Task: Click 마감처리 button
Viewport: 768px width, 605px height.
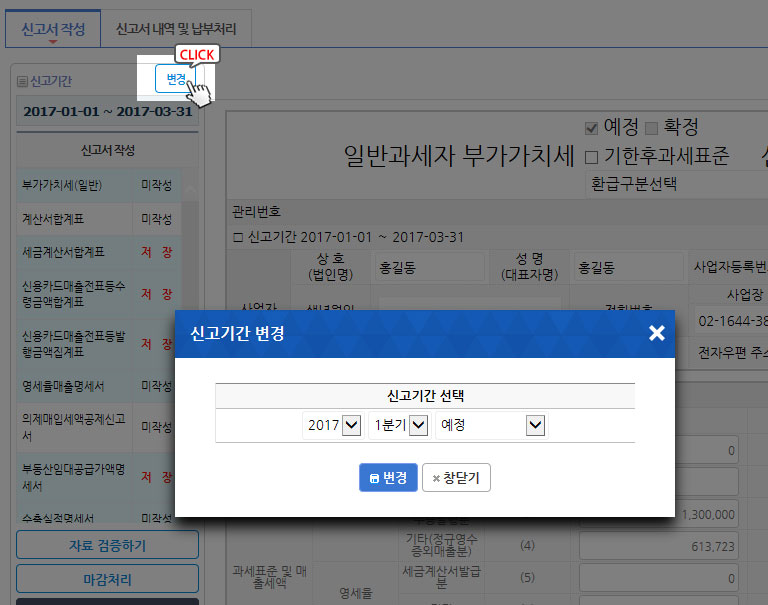Action: 107,579
